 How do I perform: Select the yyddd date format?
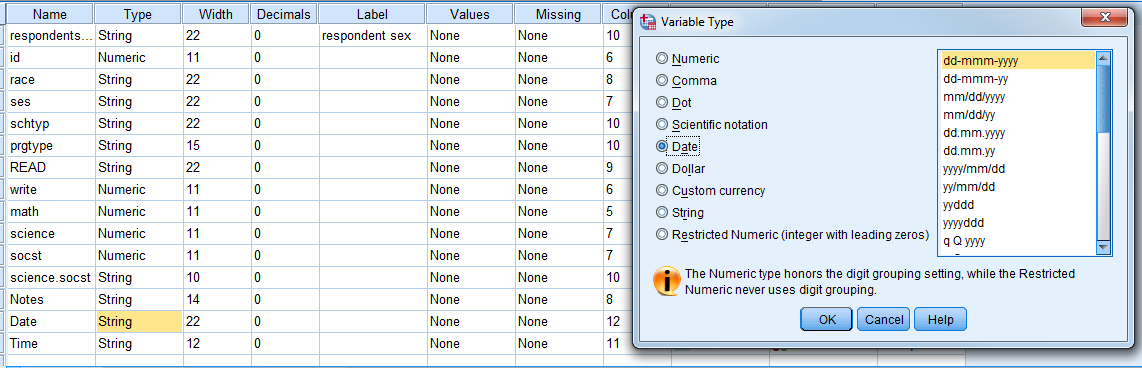tap(1018, 205)
